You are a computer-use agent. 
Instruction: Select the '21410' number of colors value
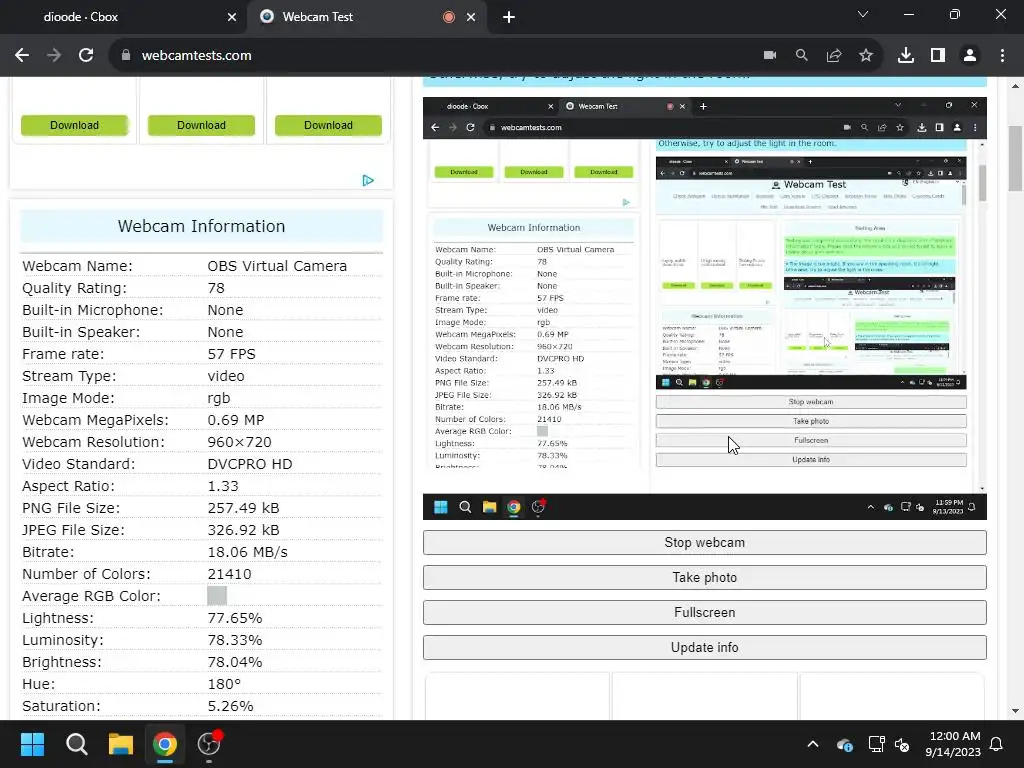click(229, 574)
